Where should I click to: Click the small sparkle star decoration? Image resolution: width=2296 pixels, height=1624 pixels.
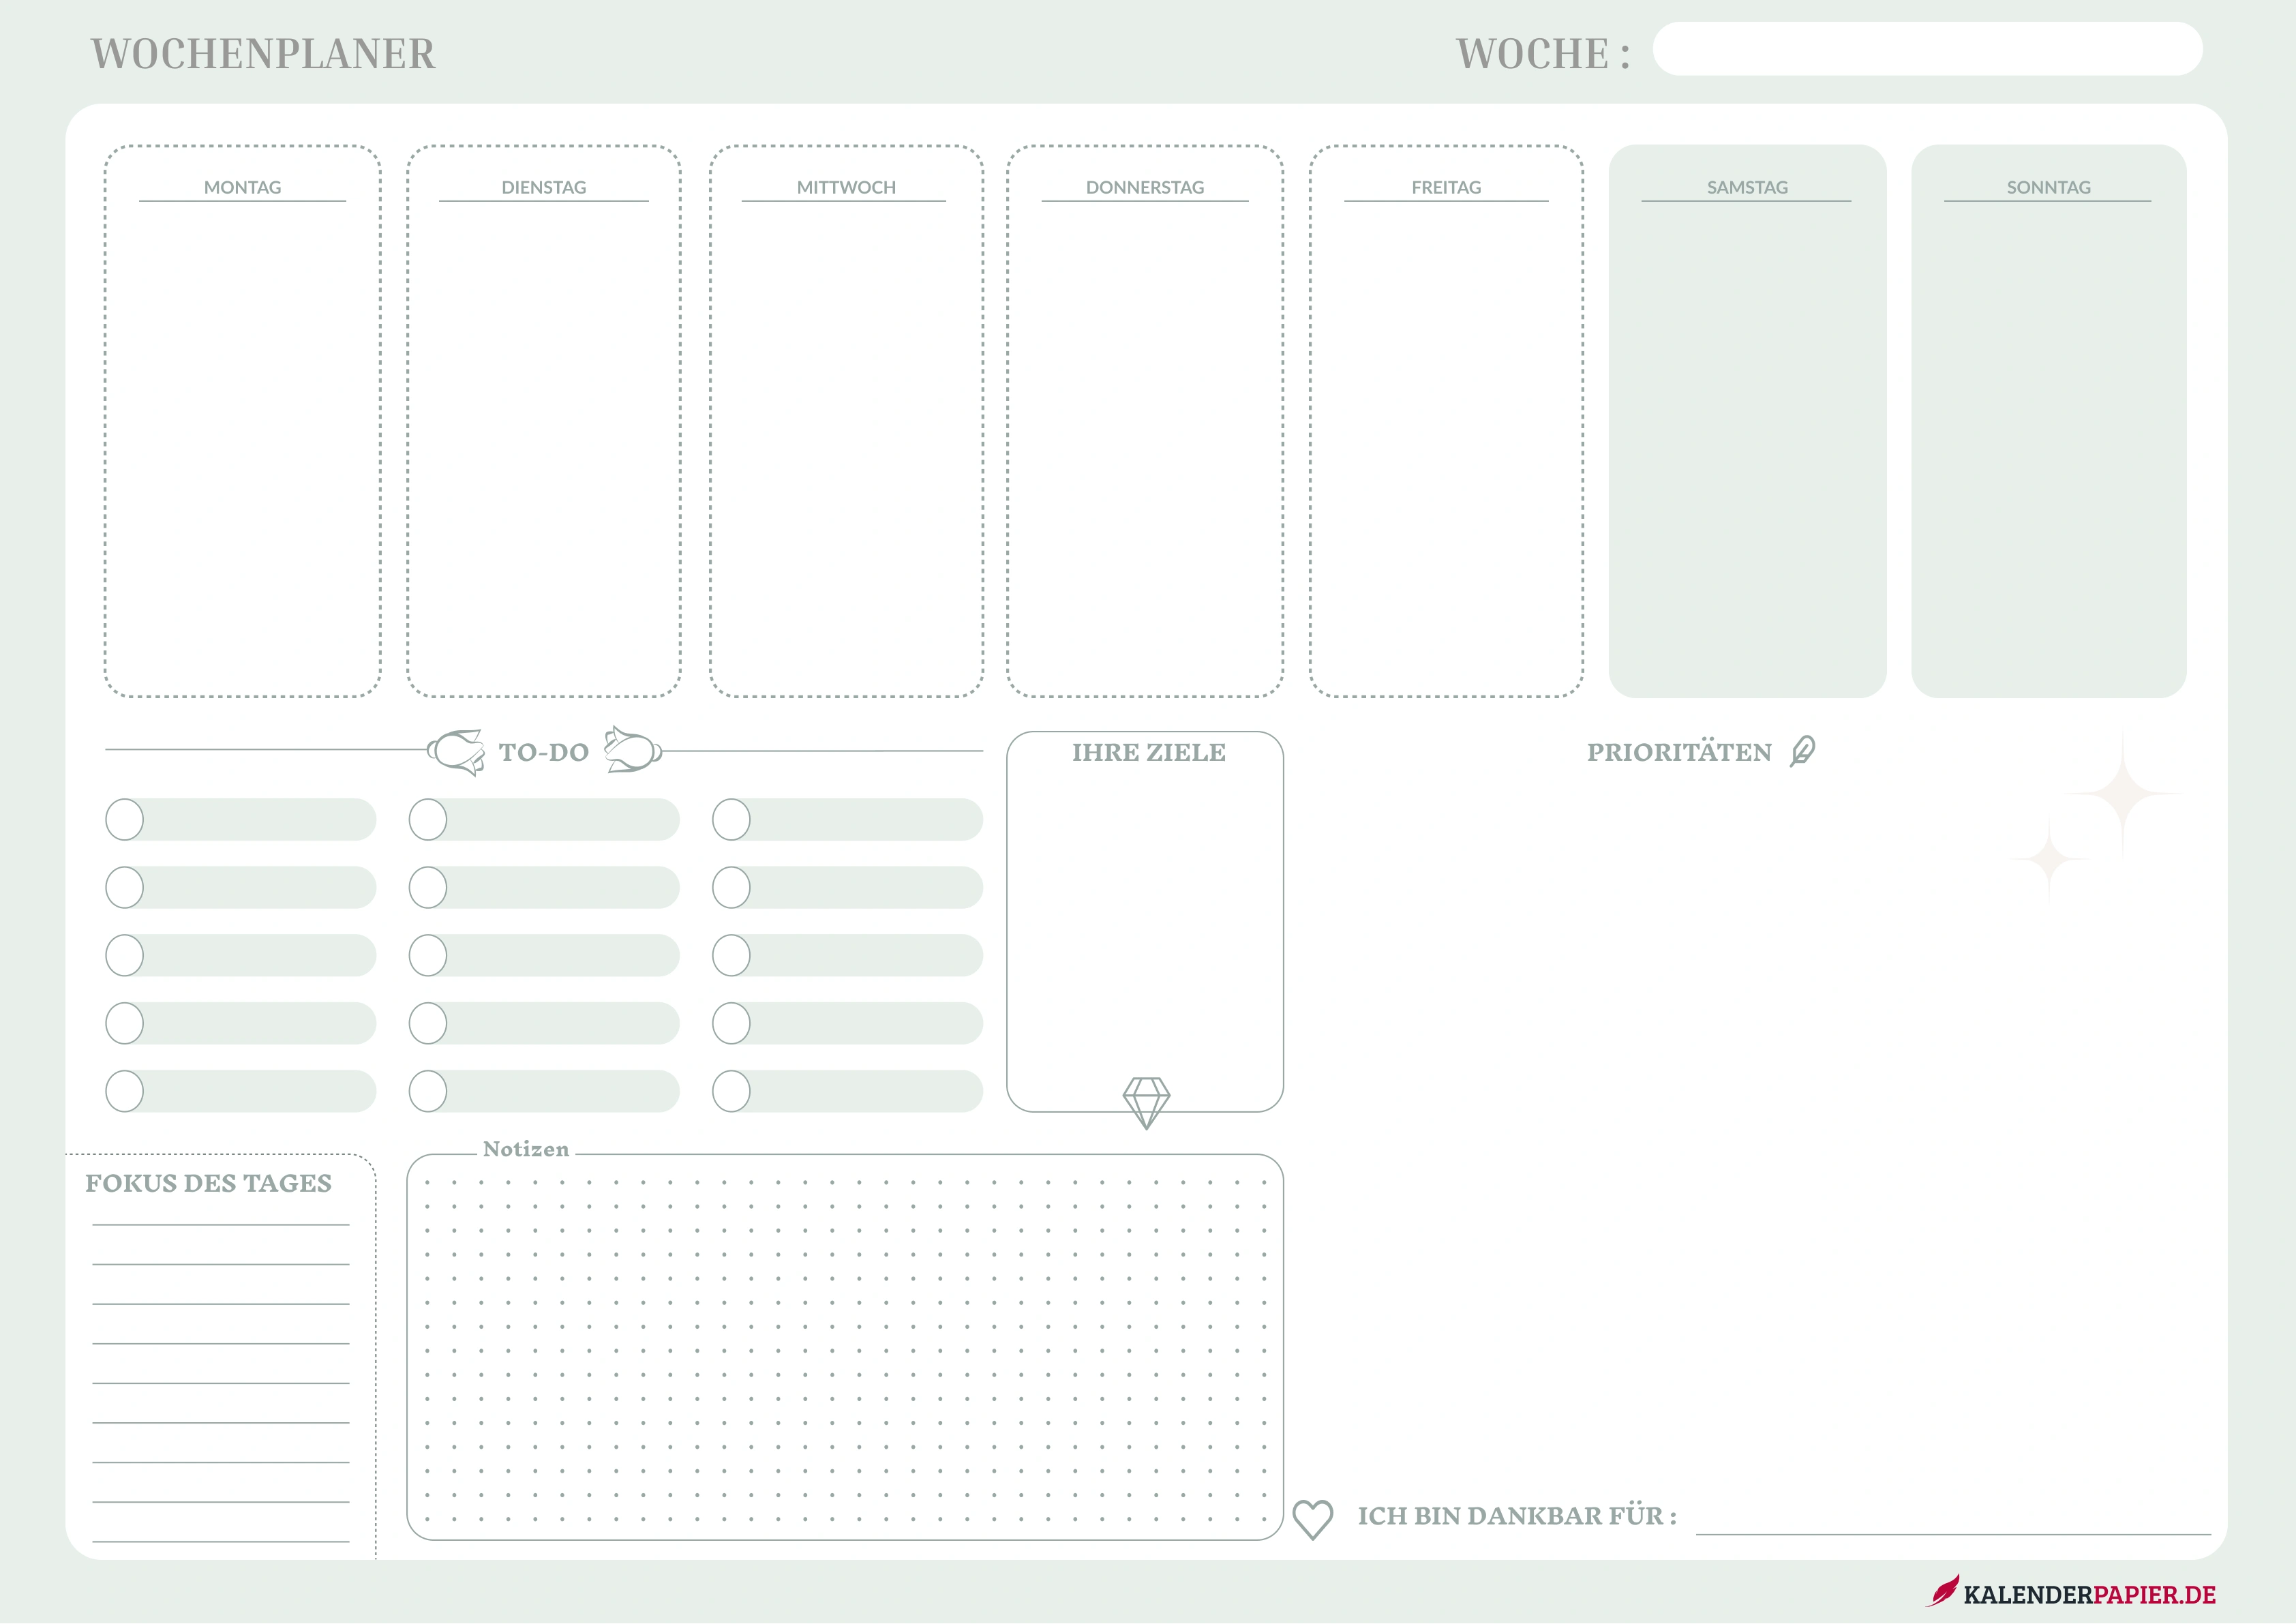click(x=2049, y=858)
